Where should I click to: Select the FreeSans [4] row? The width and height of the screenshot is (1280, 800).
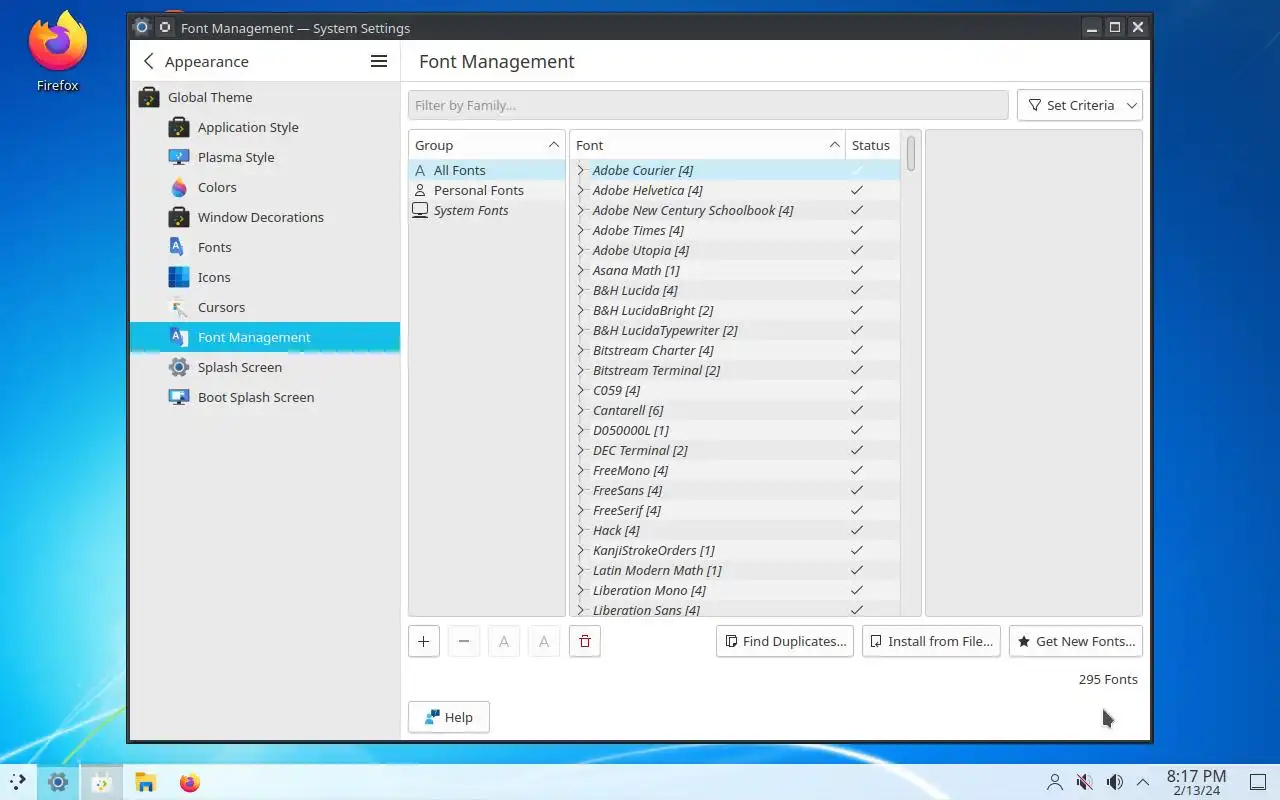pyautogui.click(x=735, y=490)
